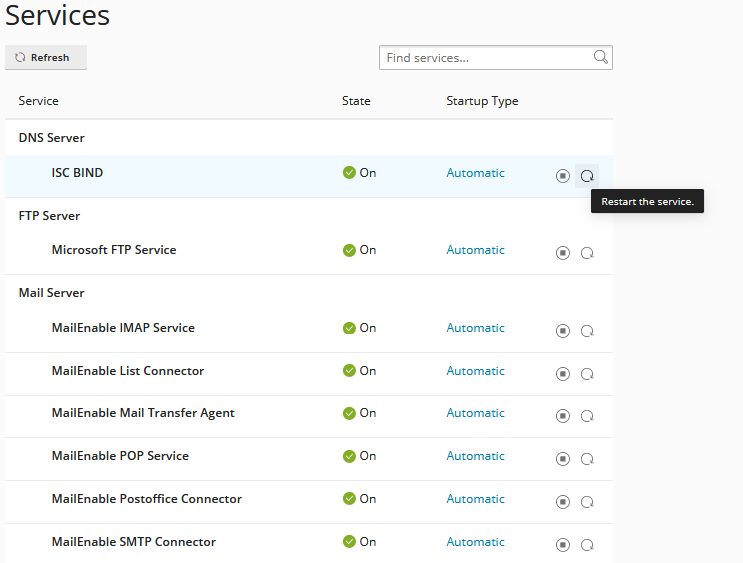
Task: Stop the MailEnable Postoffice Connector
Action: point(563,502)
